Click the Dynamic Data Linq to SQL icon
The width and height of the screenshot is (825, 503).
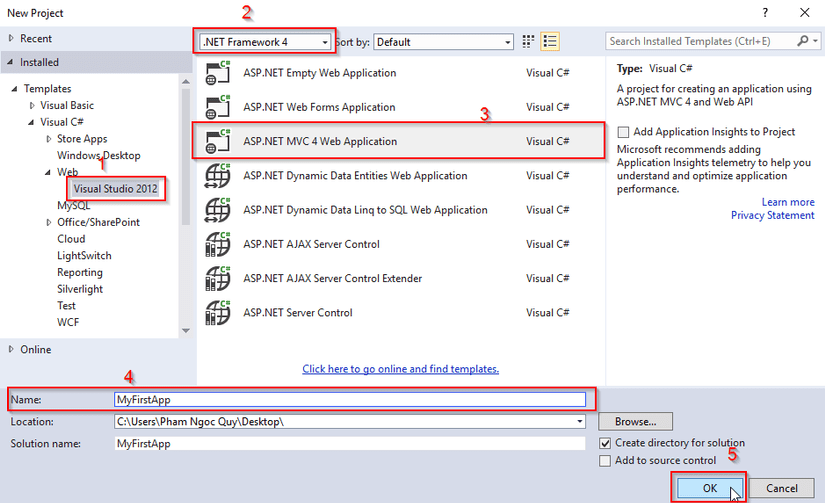(x=217, y=209)
